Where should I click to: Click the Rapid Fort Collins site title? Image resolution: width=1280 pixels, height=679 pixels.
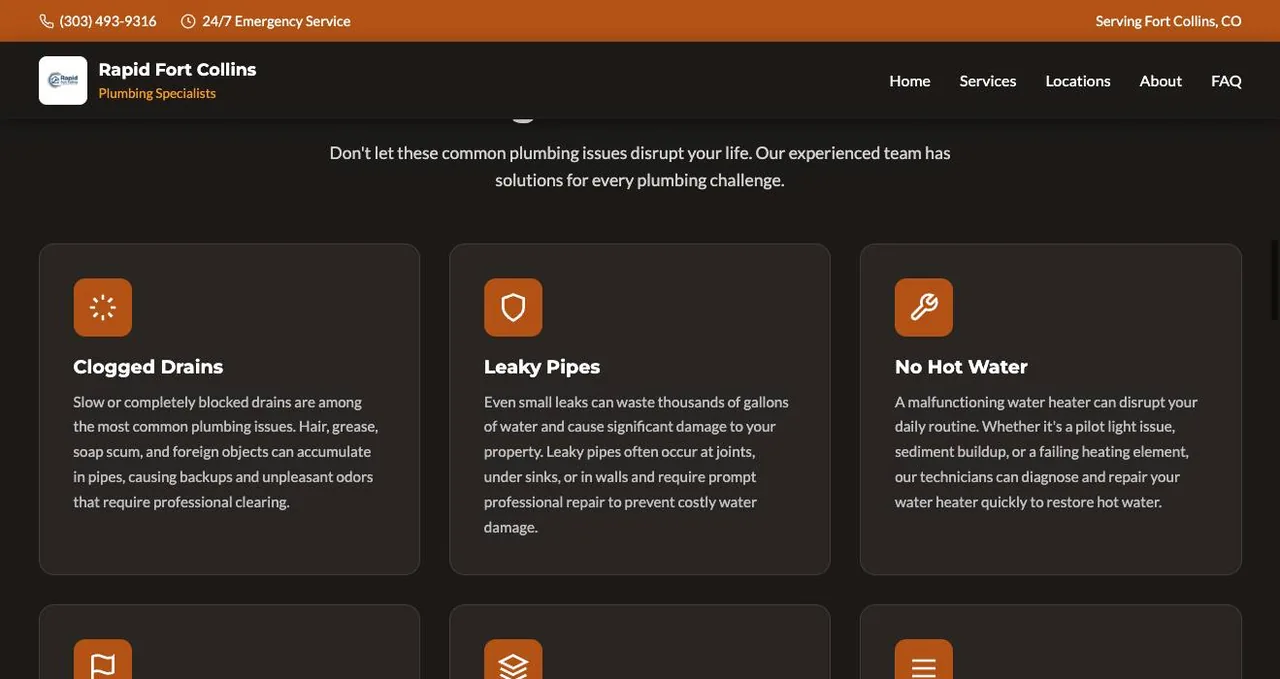tap(177, 70)
